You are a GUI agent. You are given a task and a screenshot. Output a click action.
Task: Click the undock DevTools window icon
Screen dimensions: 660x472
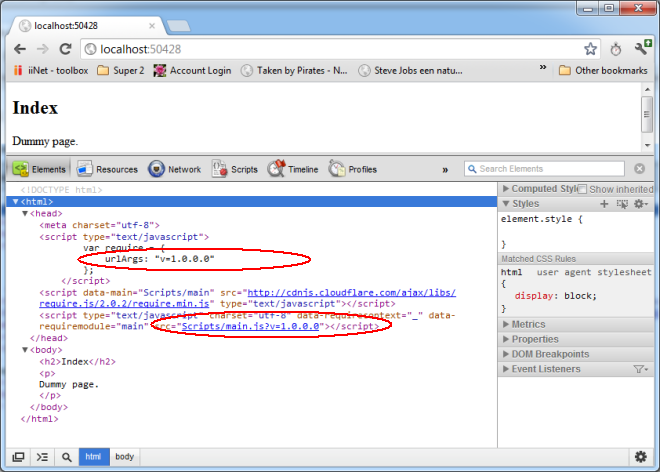tap(18, 457)
